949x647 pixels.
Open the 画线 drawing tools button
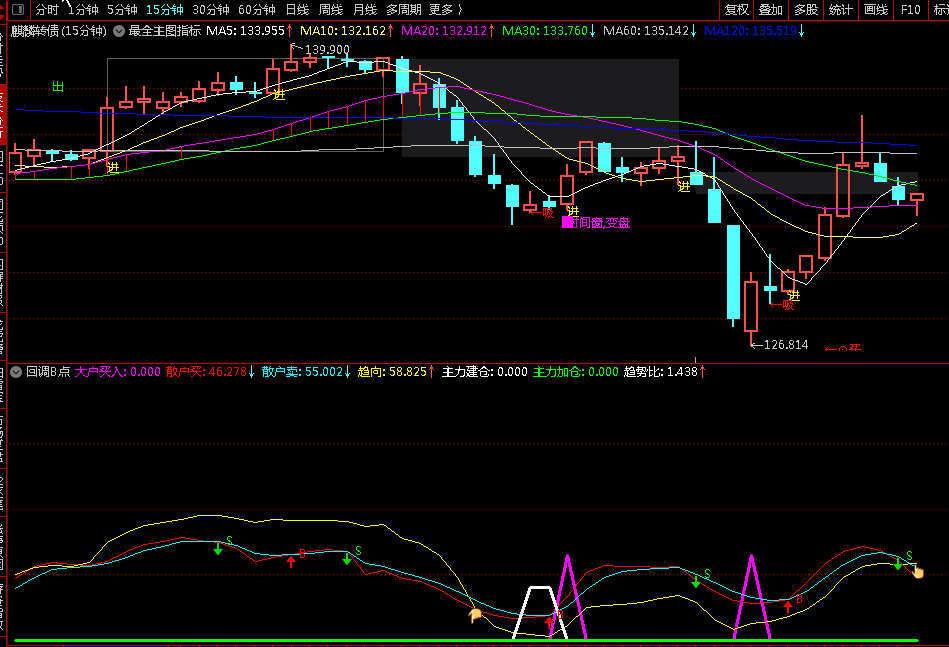coord(876,10)
